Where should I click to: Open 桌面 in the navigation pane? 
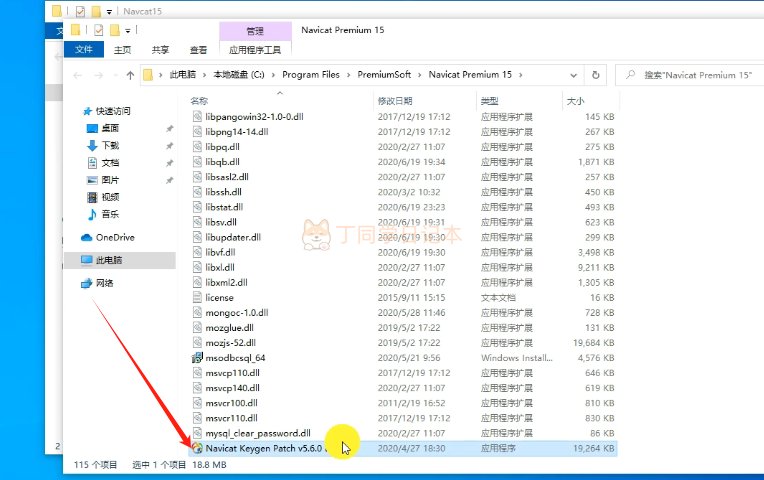pyautogui.click(x=110, y=128)
